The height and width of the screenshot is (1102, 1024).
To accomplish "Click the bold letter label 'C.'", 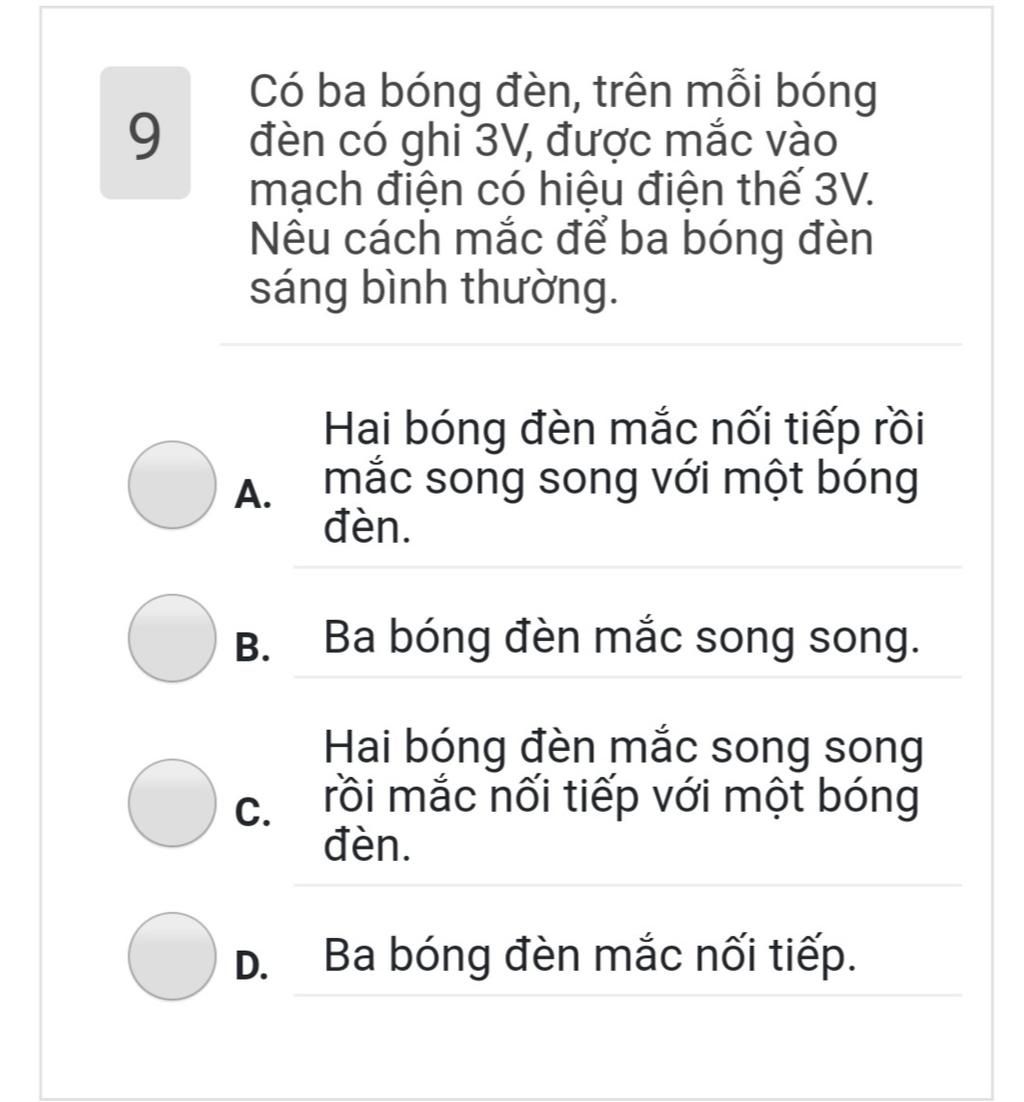I will coord(253,812).
